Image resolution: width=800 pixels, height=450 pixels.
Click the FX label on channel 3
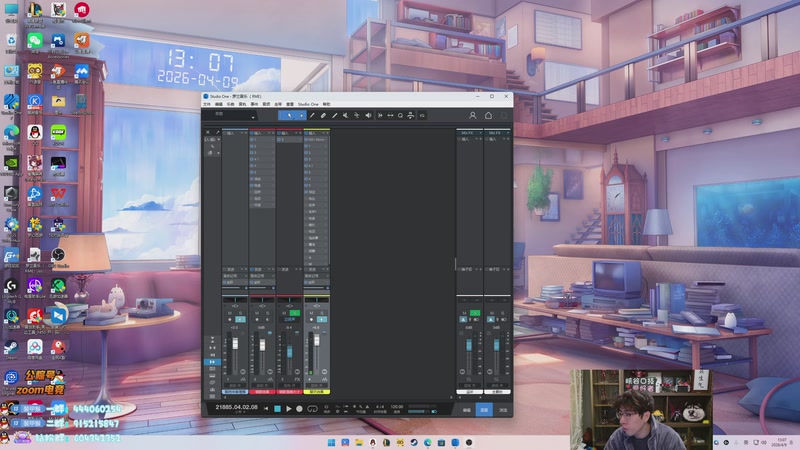tap(297, 379)
